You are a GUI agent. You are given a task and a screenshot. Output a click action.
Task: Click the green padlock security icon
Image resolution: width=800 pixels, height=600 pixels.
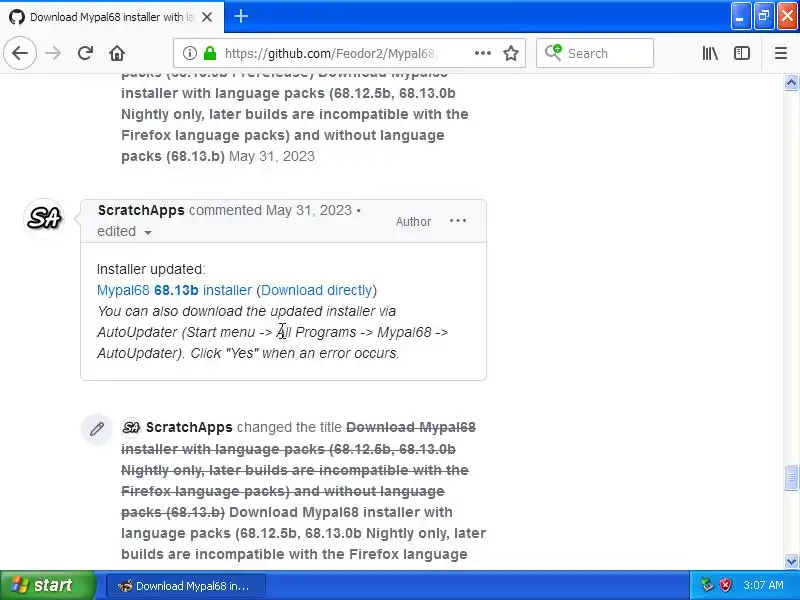click(210, 53)
